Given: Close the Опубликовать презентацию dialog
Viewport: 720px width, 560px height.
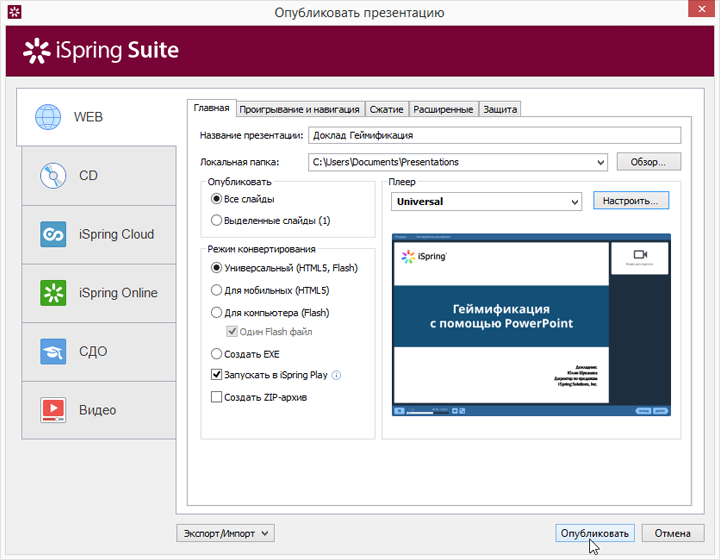Looking at the screenshot, I should tap(702, 9).
